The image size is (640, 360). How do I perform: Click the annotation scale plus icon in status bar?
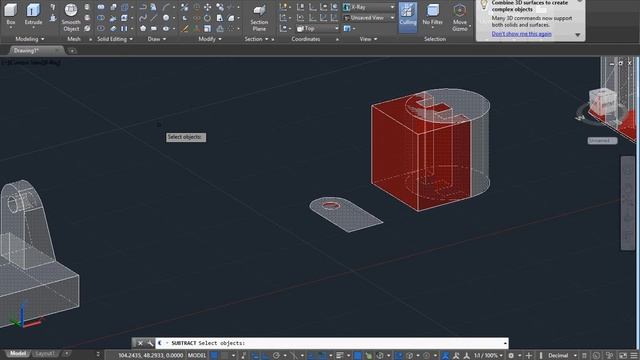[529, 356]
